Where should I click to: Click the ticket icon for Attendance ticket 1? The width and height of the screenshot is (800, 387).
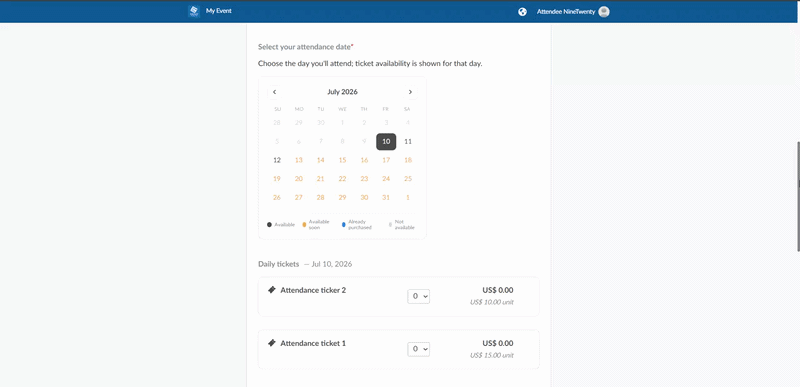[x=272, y=343]
